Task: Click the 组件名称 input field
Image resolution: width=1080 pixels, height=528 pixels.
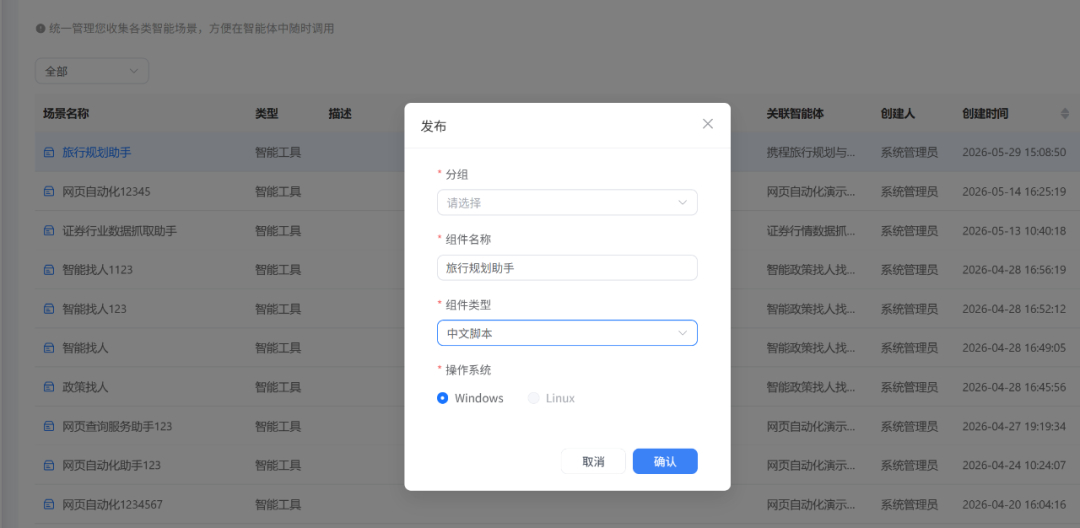Action: point(567,268)
